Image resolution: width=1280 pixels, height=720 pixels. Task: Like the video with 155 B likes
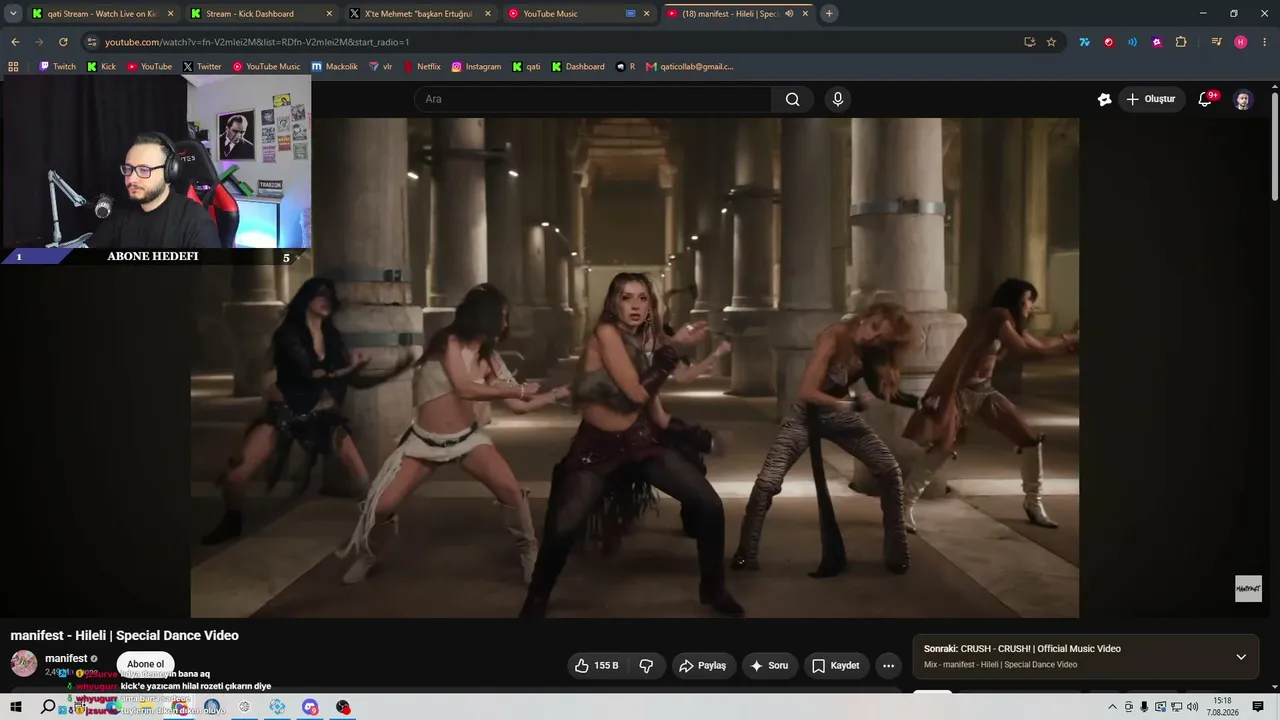597,666
